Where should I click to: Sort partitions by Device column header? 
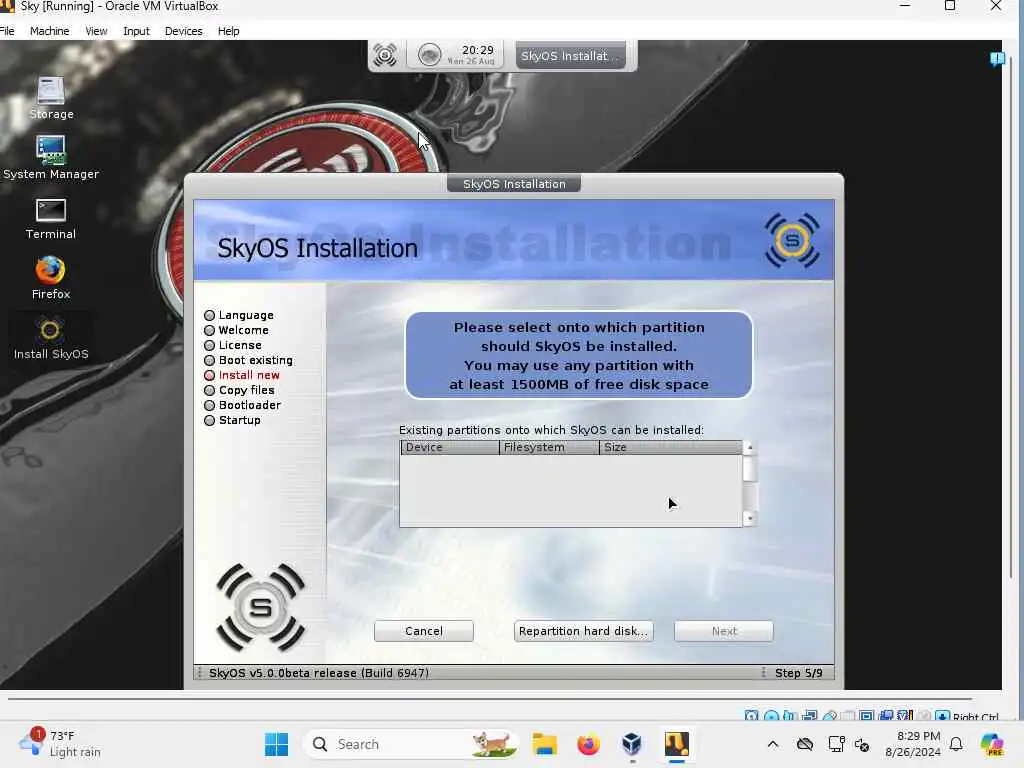coord(450,447)
